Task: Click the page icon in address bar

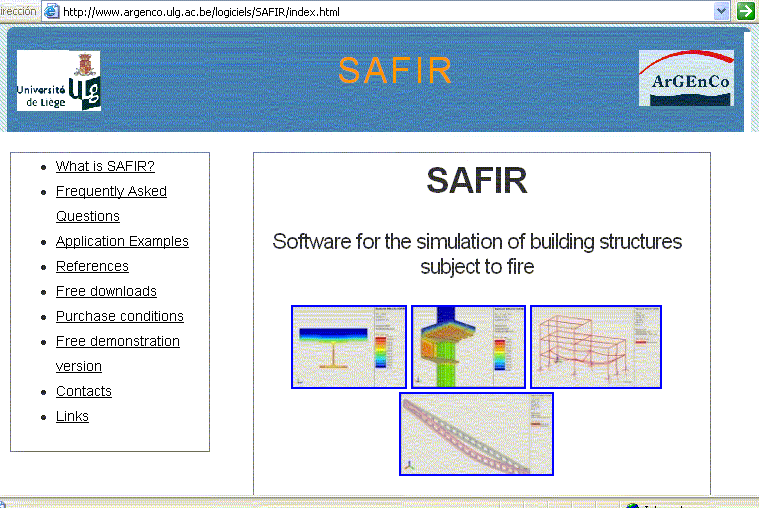Action: 51,12
